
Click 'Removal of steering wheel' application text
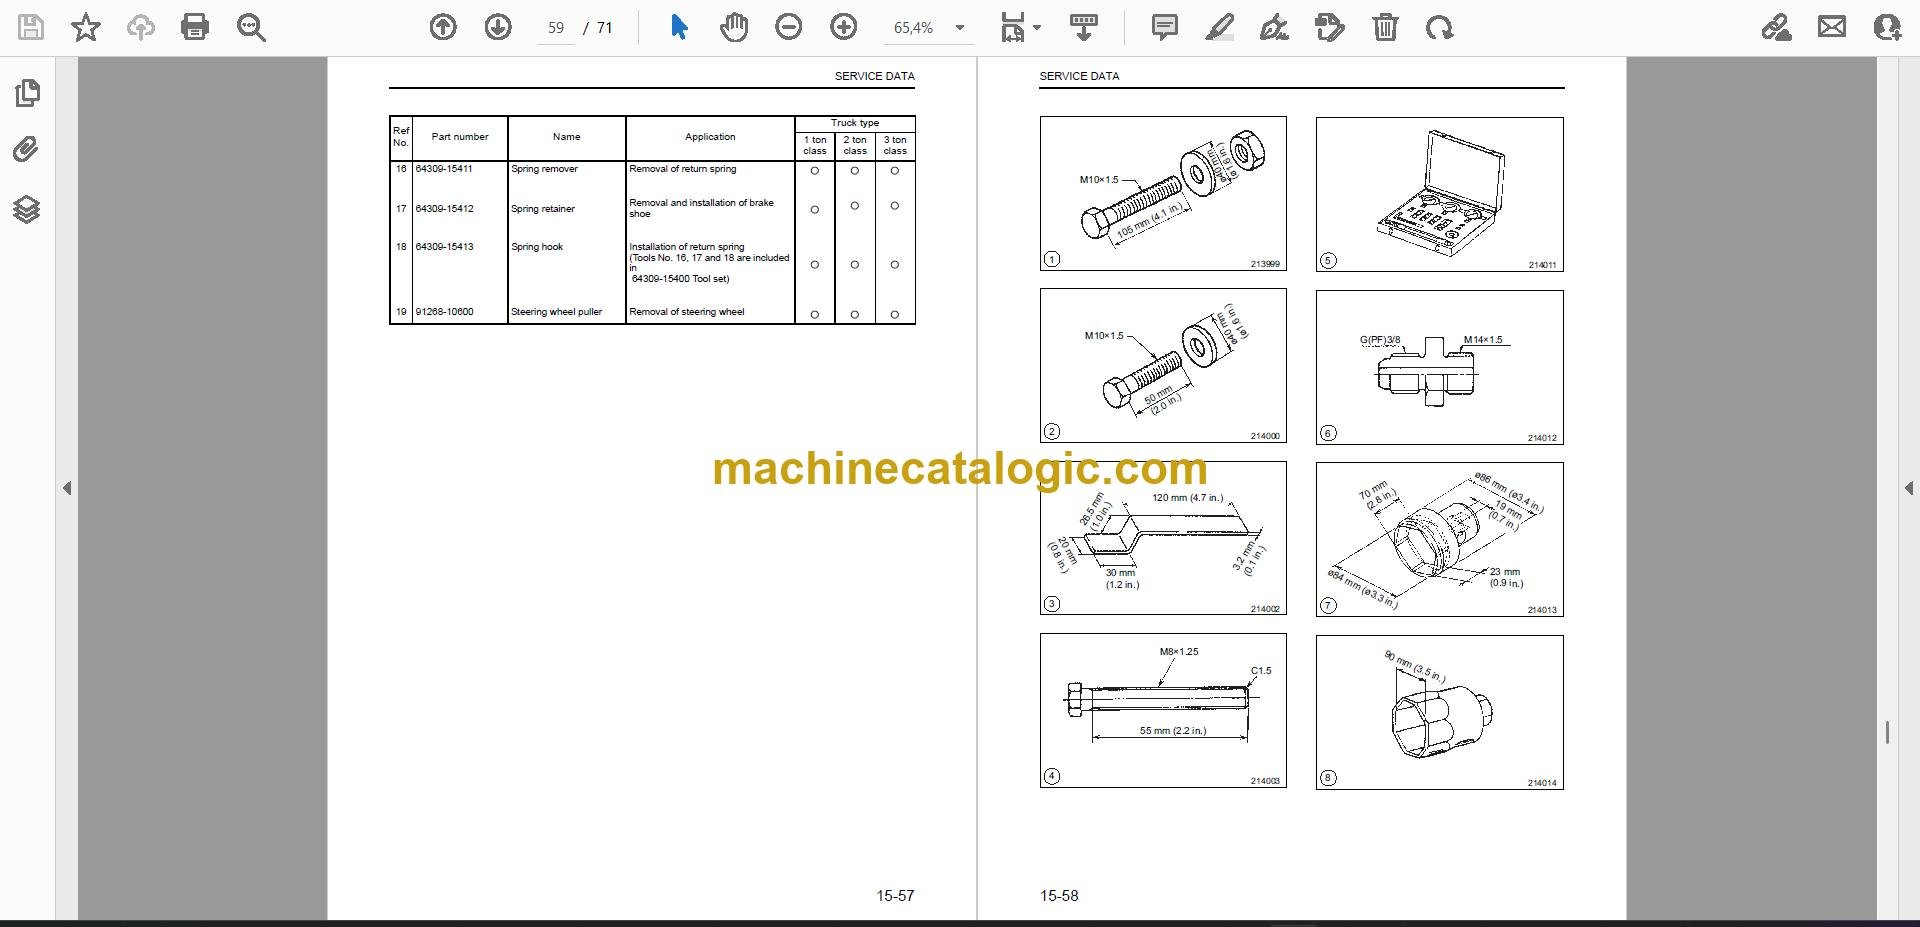click(x=687, y=312)
